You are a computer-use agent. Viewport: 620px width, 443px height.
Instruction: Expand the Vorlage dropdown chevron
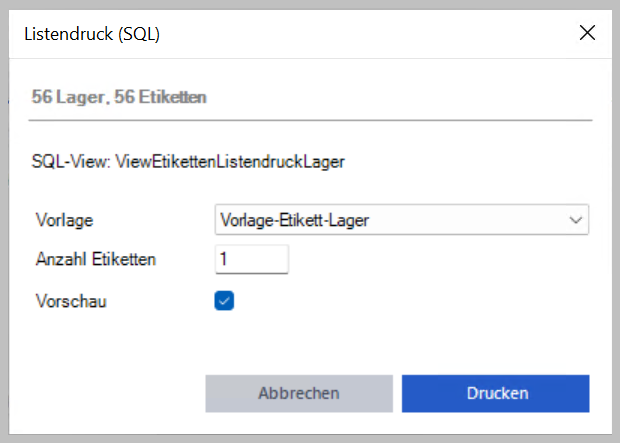click(576, 220)
